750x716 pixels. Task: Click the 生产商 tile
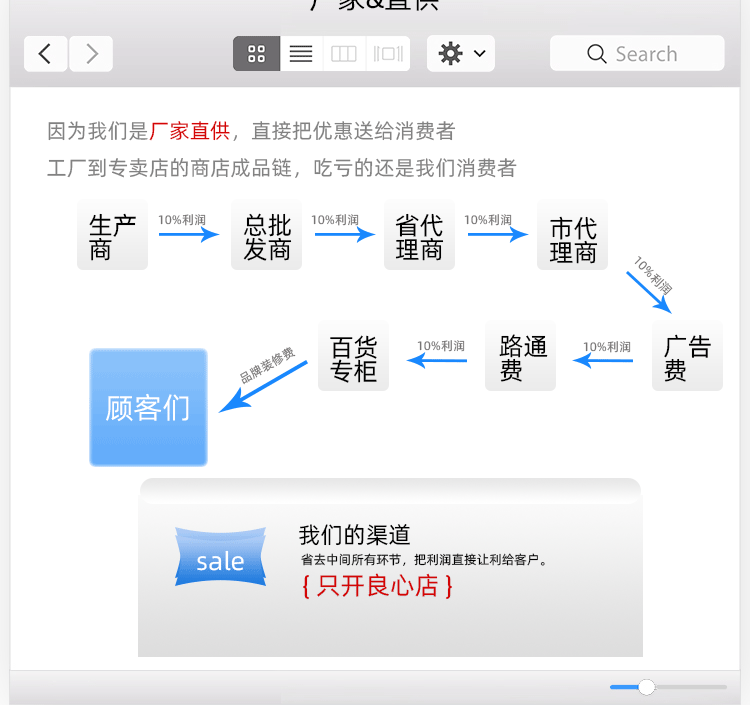pos(112,235)
